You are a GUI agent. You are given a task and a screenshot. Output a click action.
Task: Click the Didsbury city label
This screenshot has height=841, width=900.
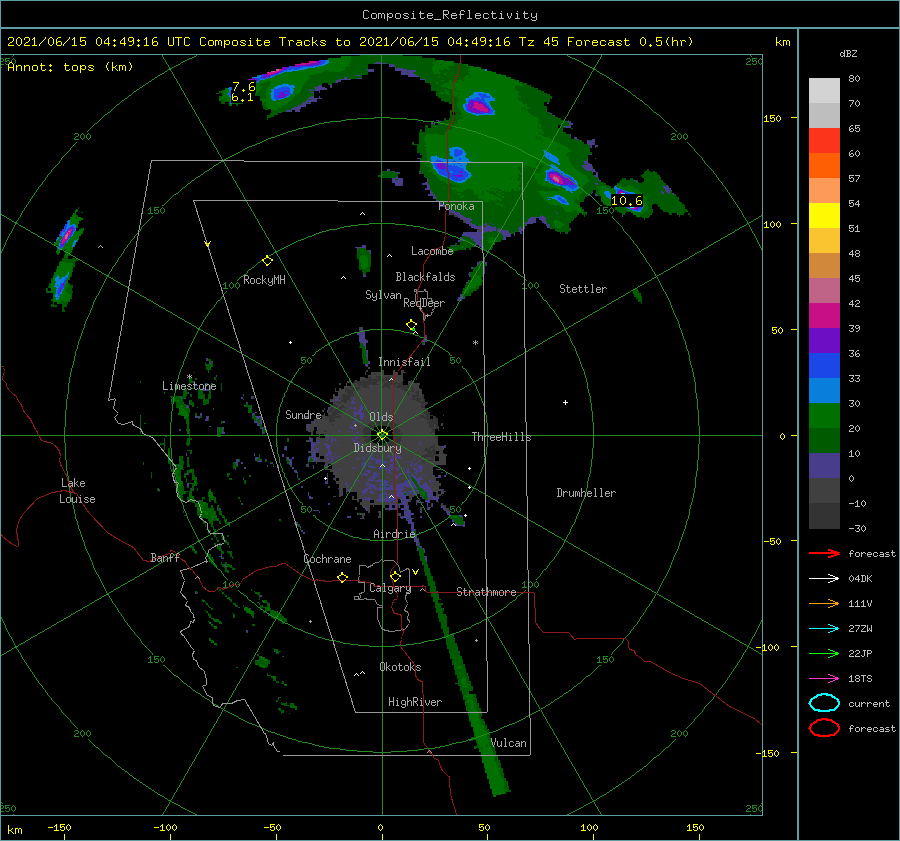pyautogui.click(x=377, y=448)
